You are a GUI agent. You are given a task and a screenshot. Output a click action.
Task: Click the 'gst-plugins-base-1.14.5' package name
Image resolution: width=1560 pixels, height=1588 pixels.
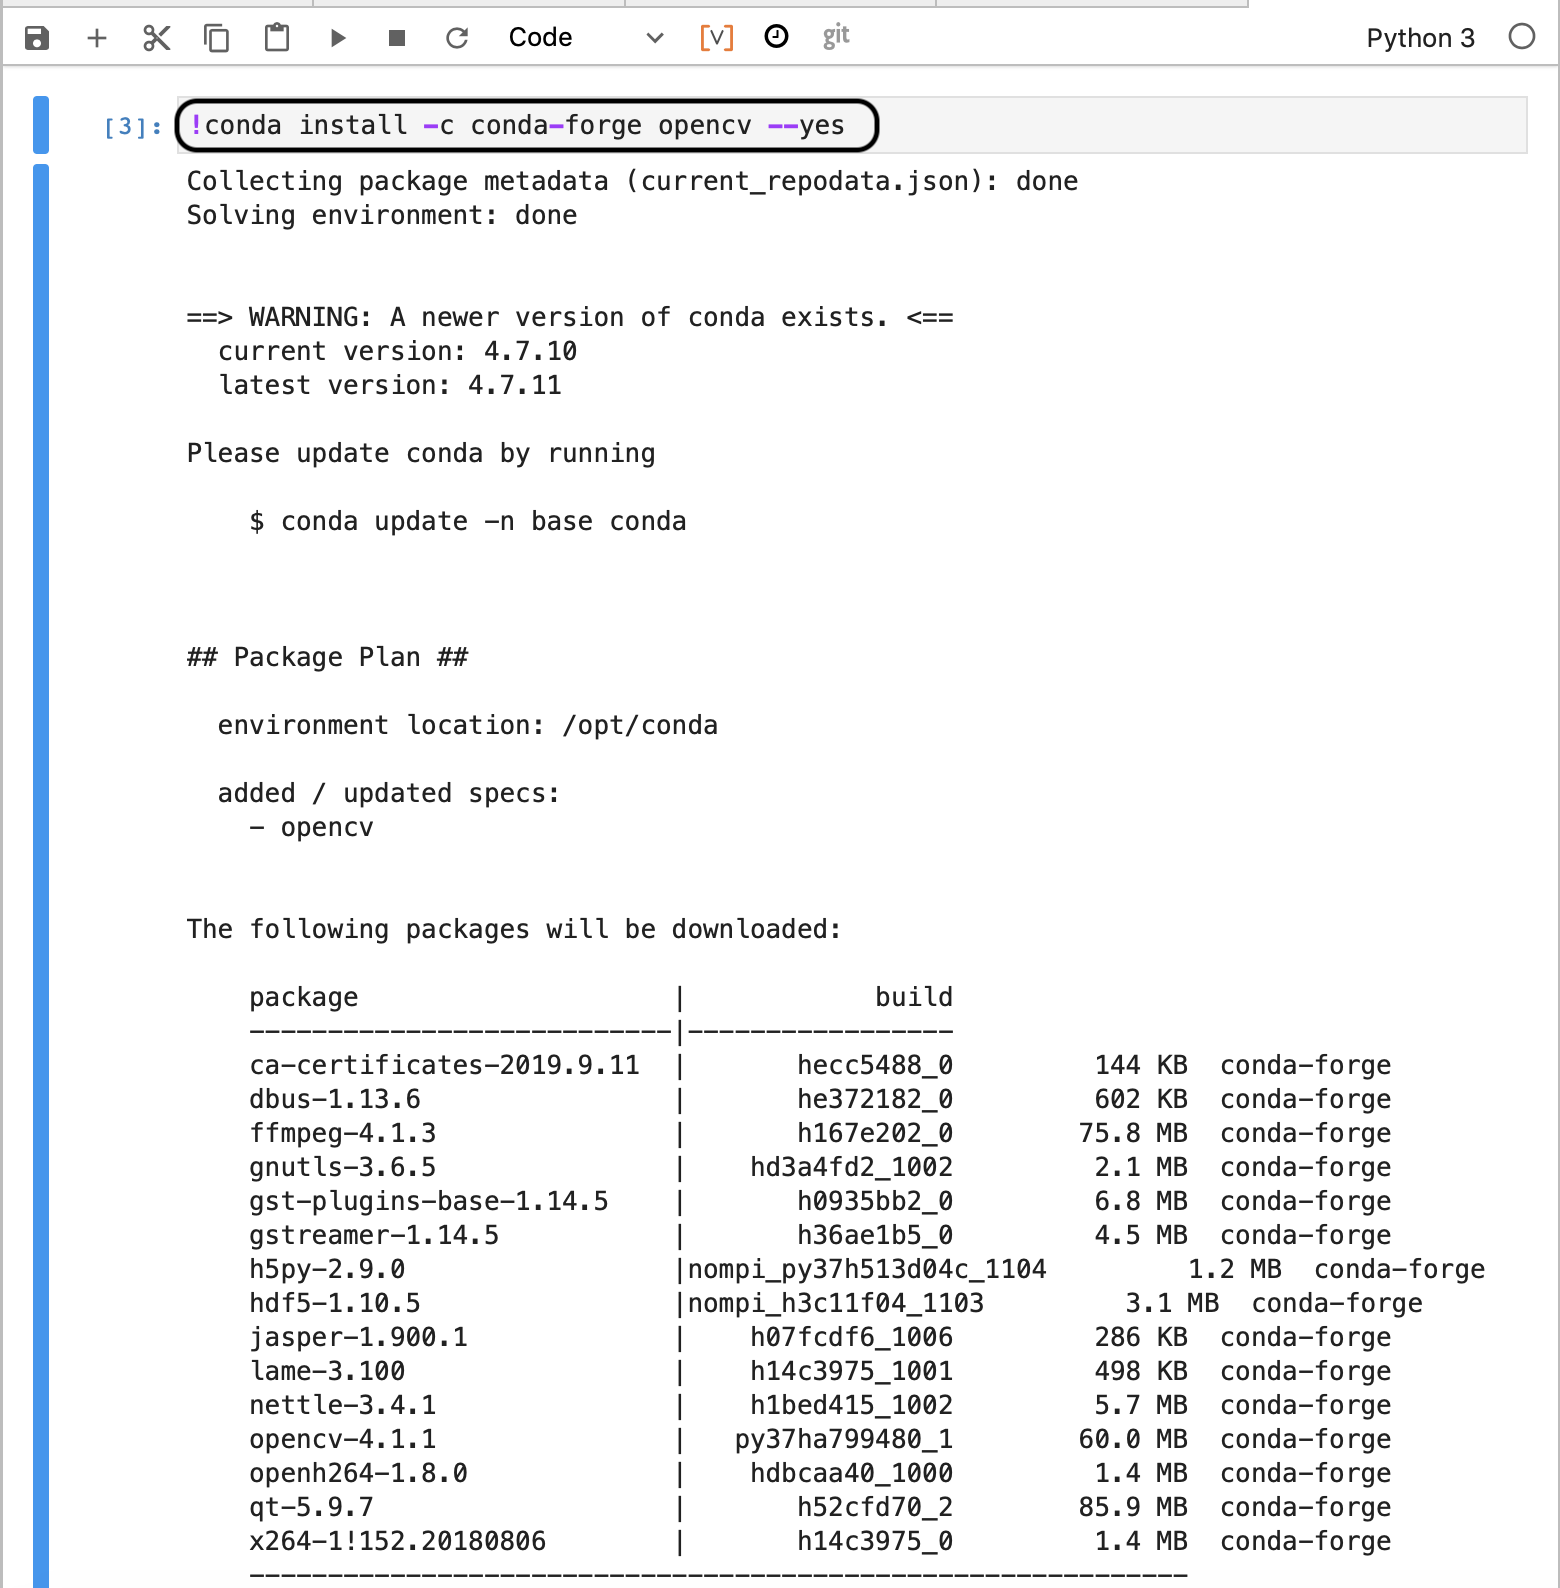[429, 1201]
